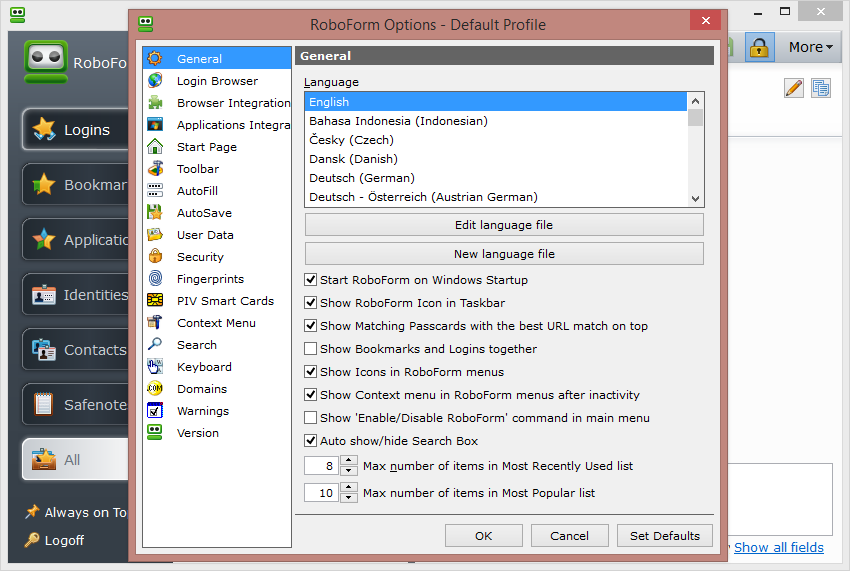850x571 pixels.
Task: Click the Applications Integration window icon
Action: pos(155,124)
